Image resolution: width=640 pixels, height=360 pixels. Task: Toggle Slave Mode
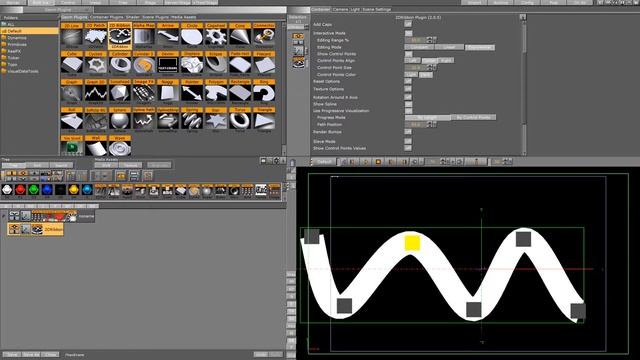(408, 141)
